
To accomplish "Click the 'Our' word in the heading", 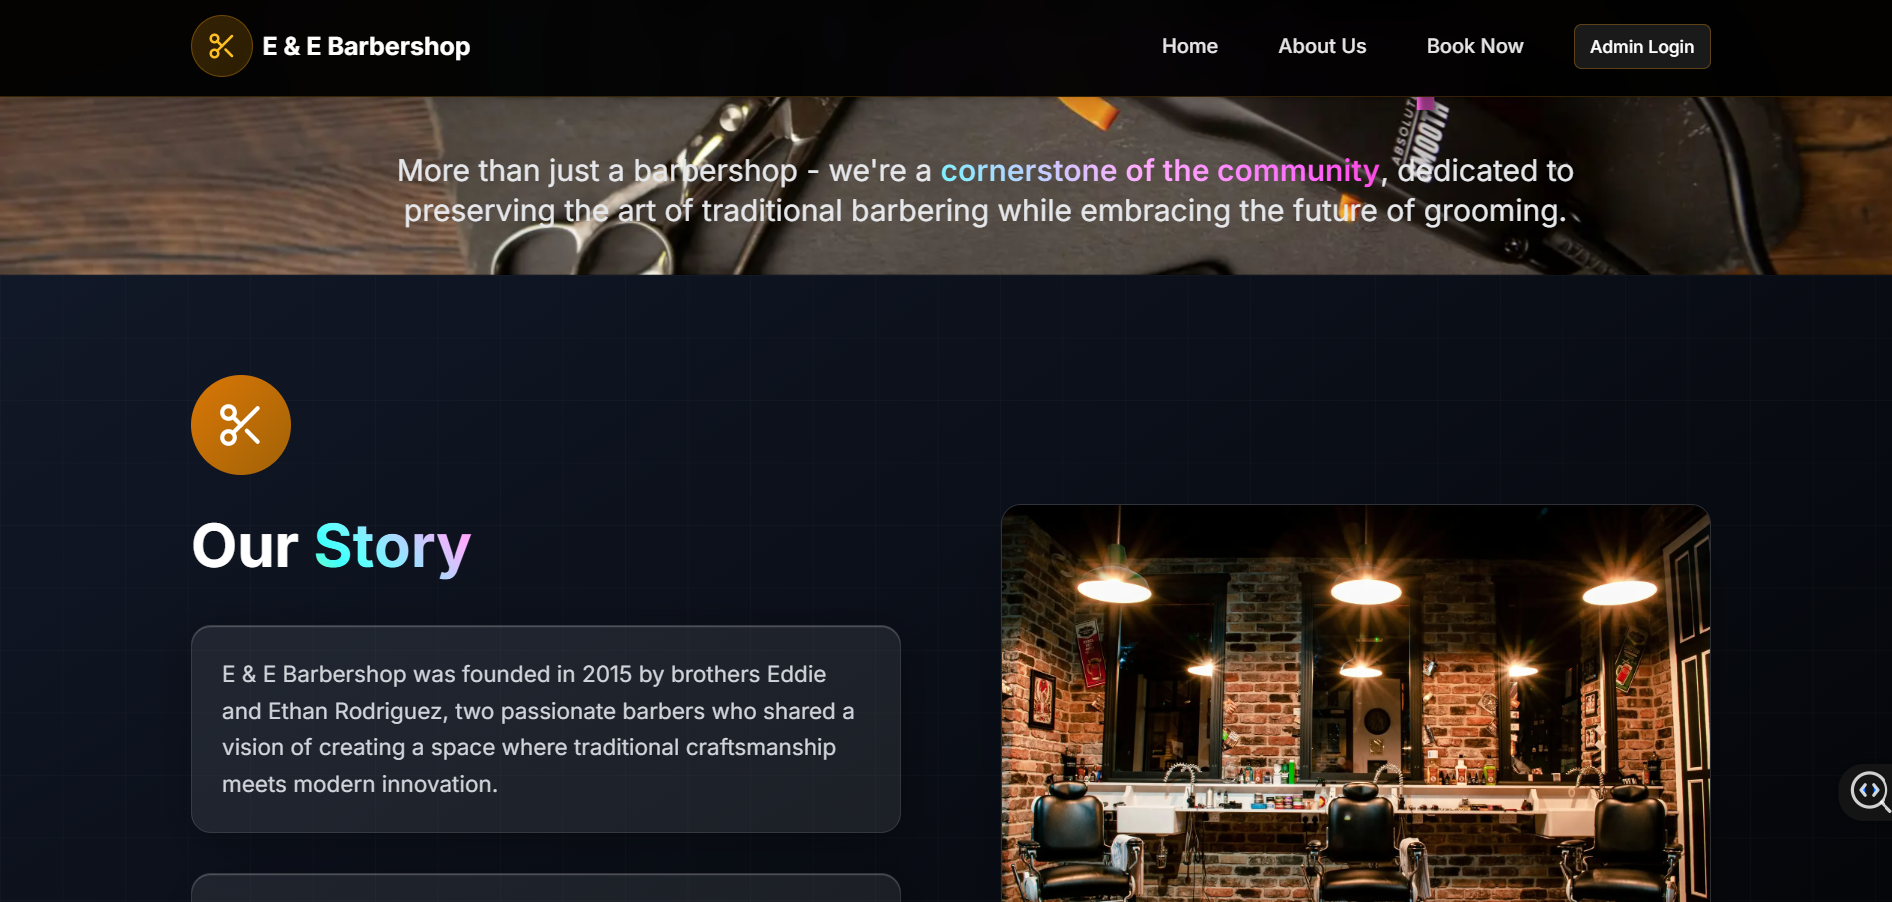I will point(245,546).
